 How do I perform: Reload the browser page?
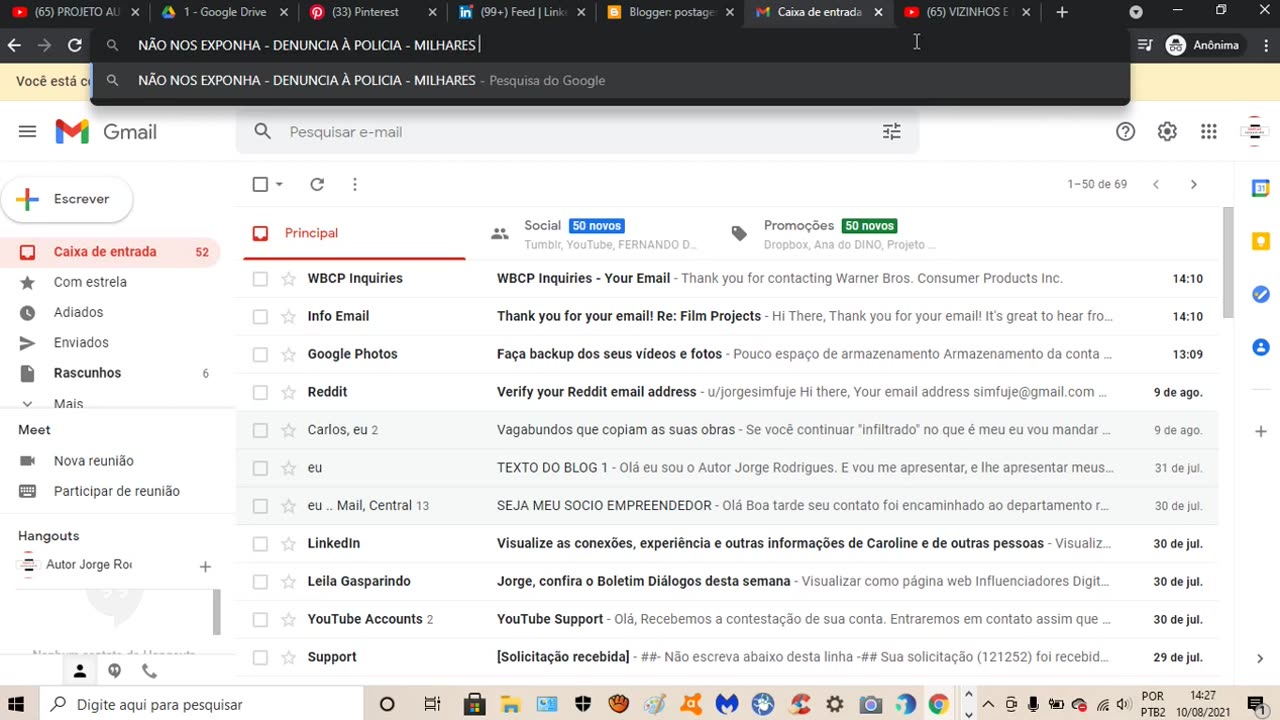tap(74, 45)
